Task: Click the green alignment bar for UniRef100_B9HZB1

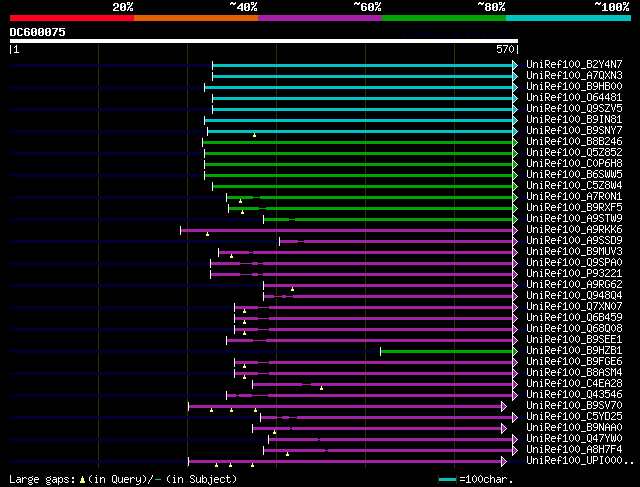Action: (447, 351)
